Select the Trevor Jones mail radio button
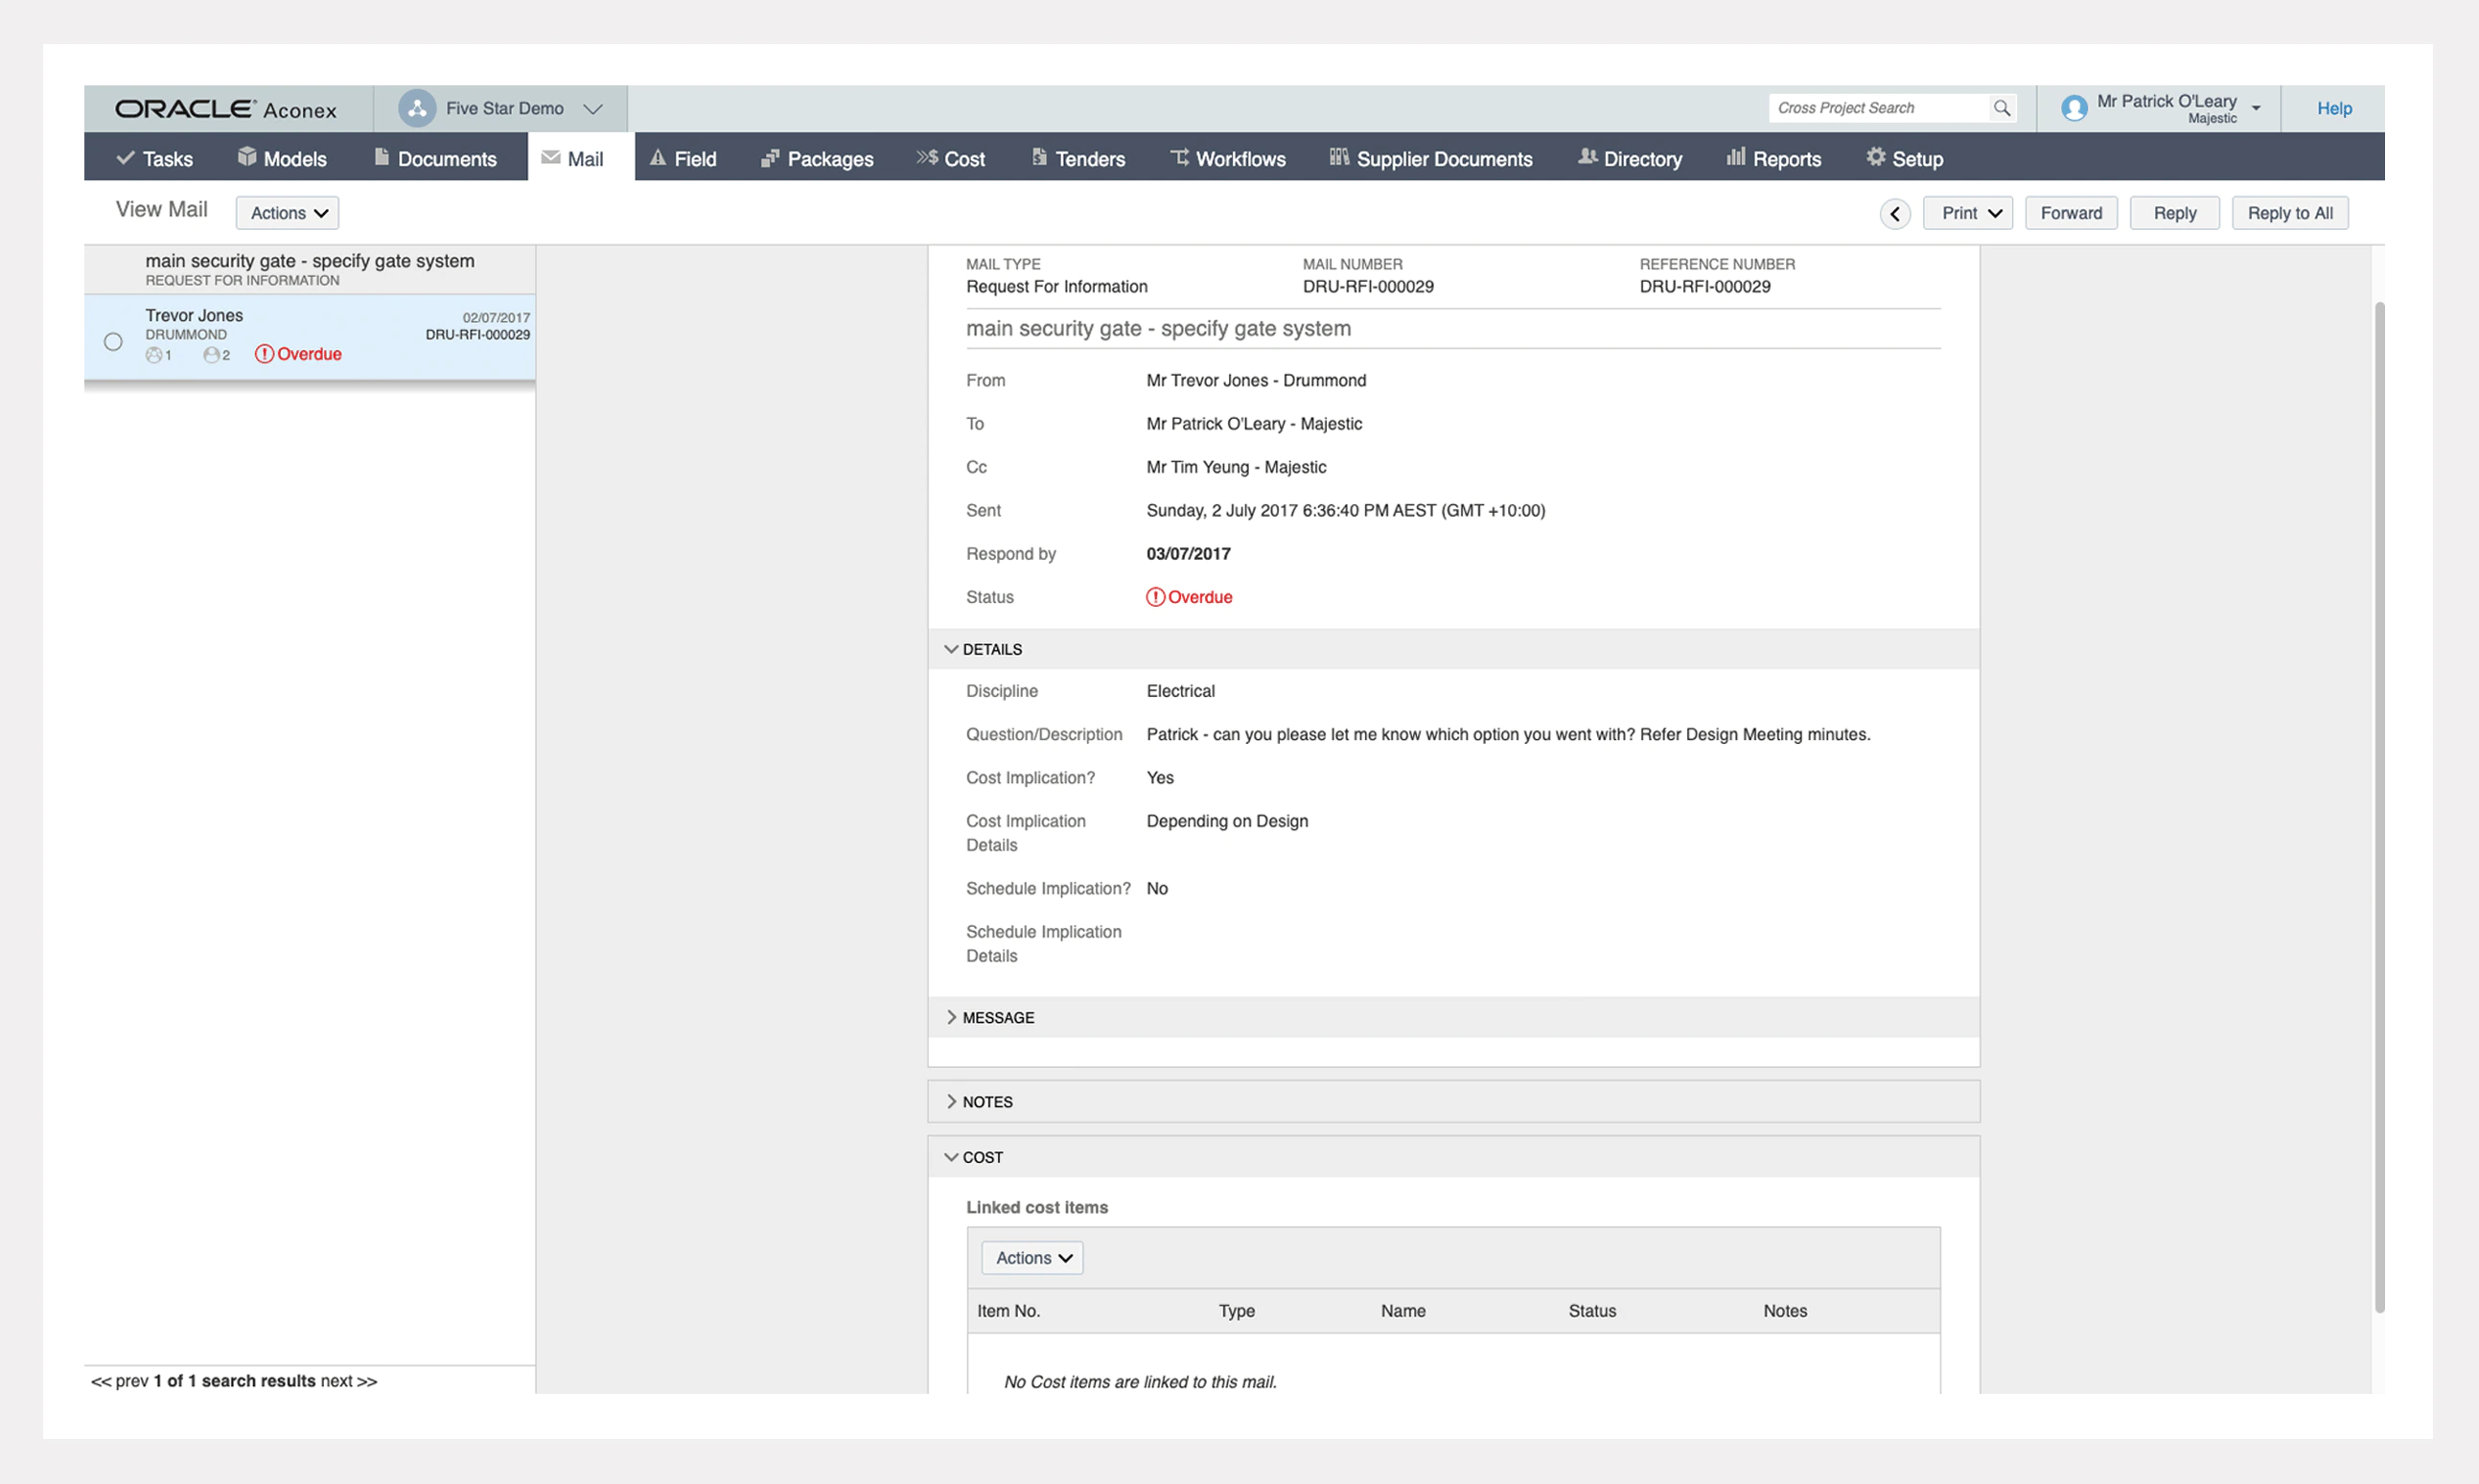Screen dimensions: 2479x1484 click(113, 342)
